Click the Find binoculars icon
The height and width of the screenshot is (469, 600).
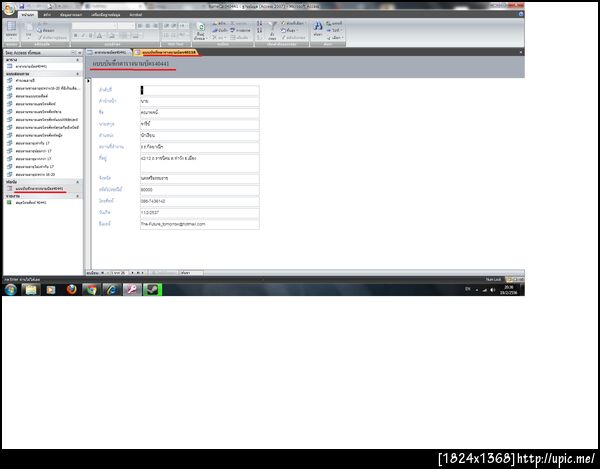[318, 28]
